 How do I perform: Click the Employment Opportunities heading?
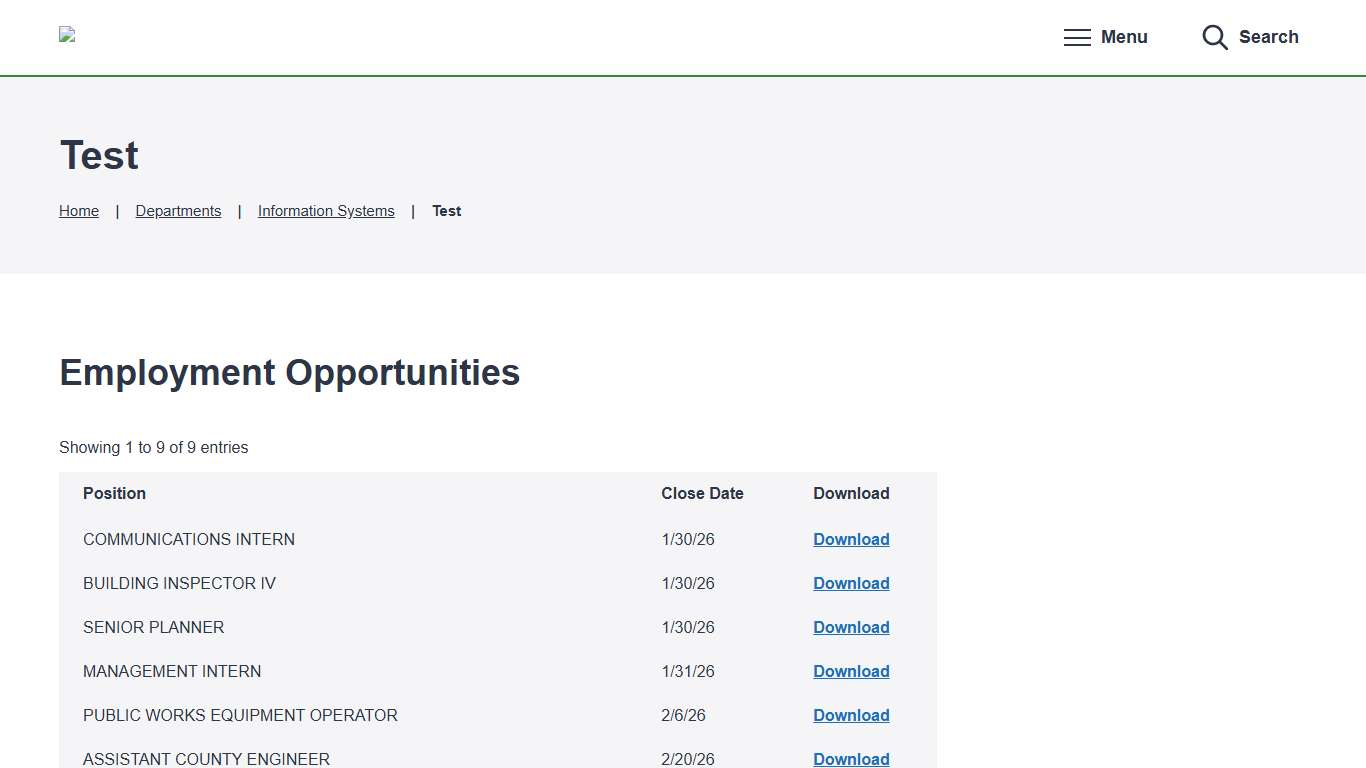(290, 373)
